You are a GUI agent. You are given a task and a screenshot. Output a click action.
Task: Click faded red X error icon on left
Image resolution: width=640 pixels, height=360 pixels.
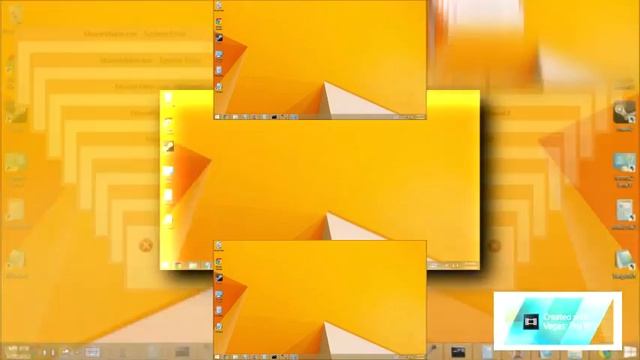(x=146, y=245)
